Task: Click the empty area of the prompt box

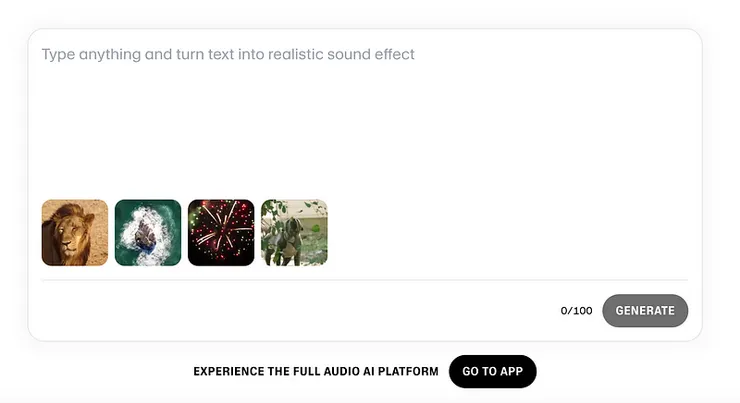Action: [x=450, y=140]
